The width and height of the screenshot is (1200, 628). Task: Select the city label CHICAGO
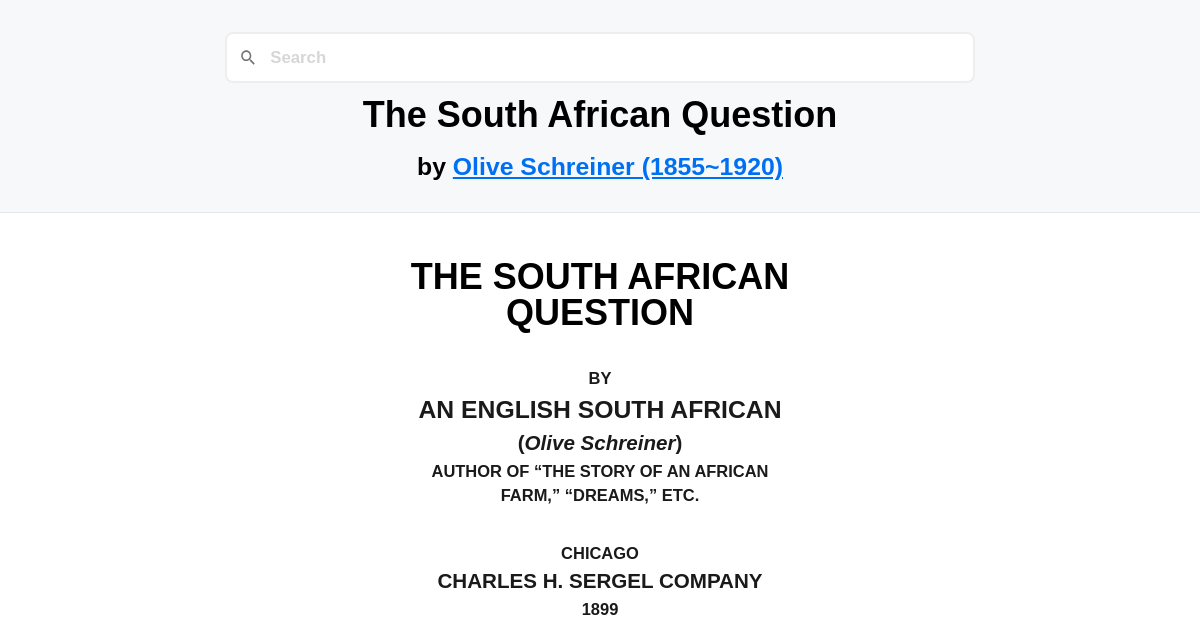click(x=599, y=553)
